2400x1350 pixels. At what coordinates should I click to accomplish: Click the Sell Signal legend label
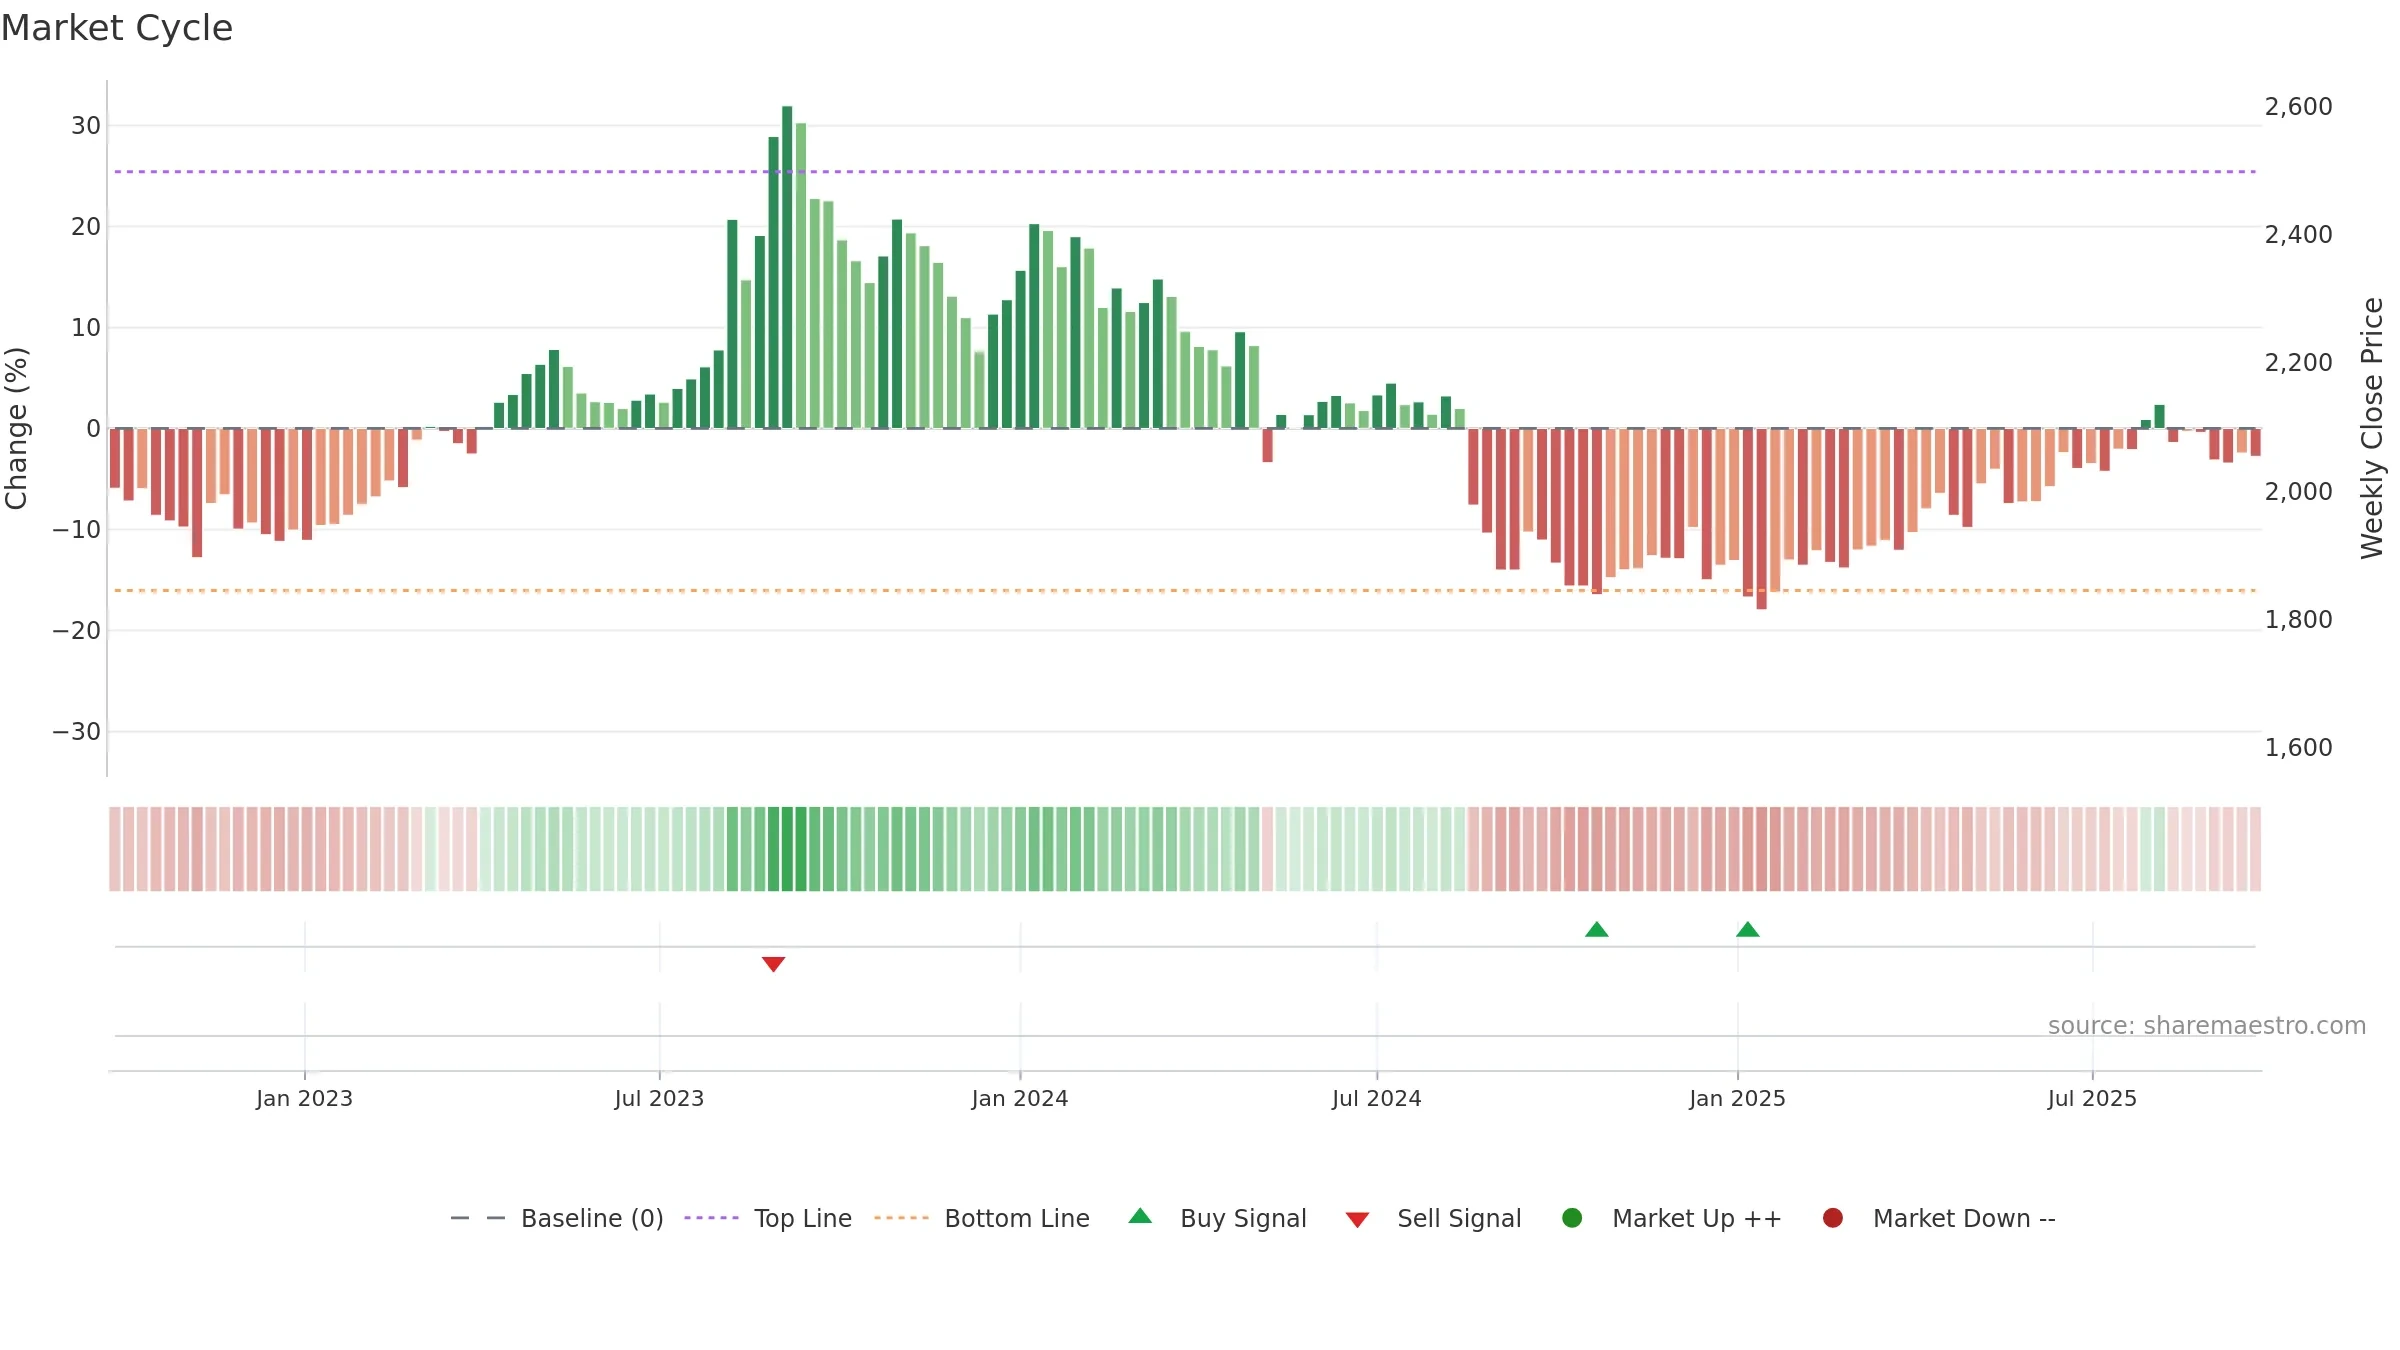[x=1459, y=1218]
